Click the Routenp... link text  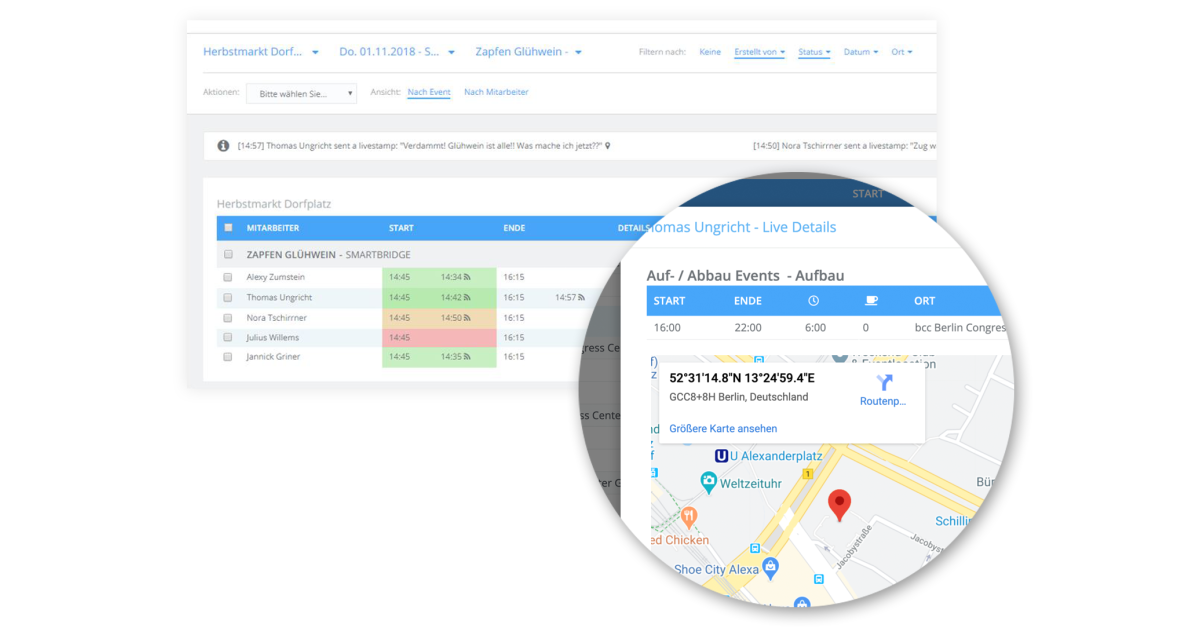click(x=883, y=401)
